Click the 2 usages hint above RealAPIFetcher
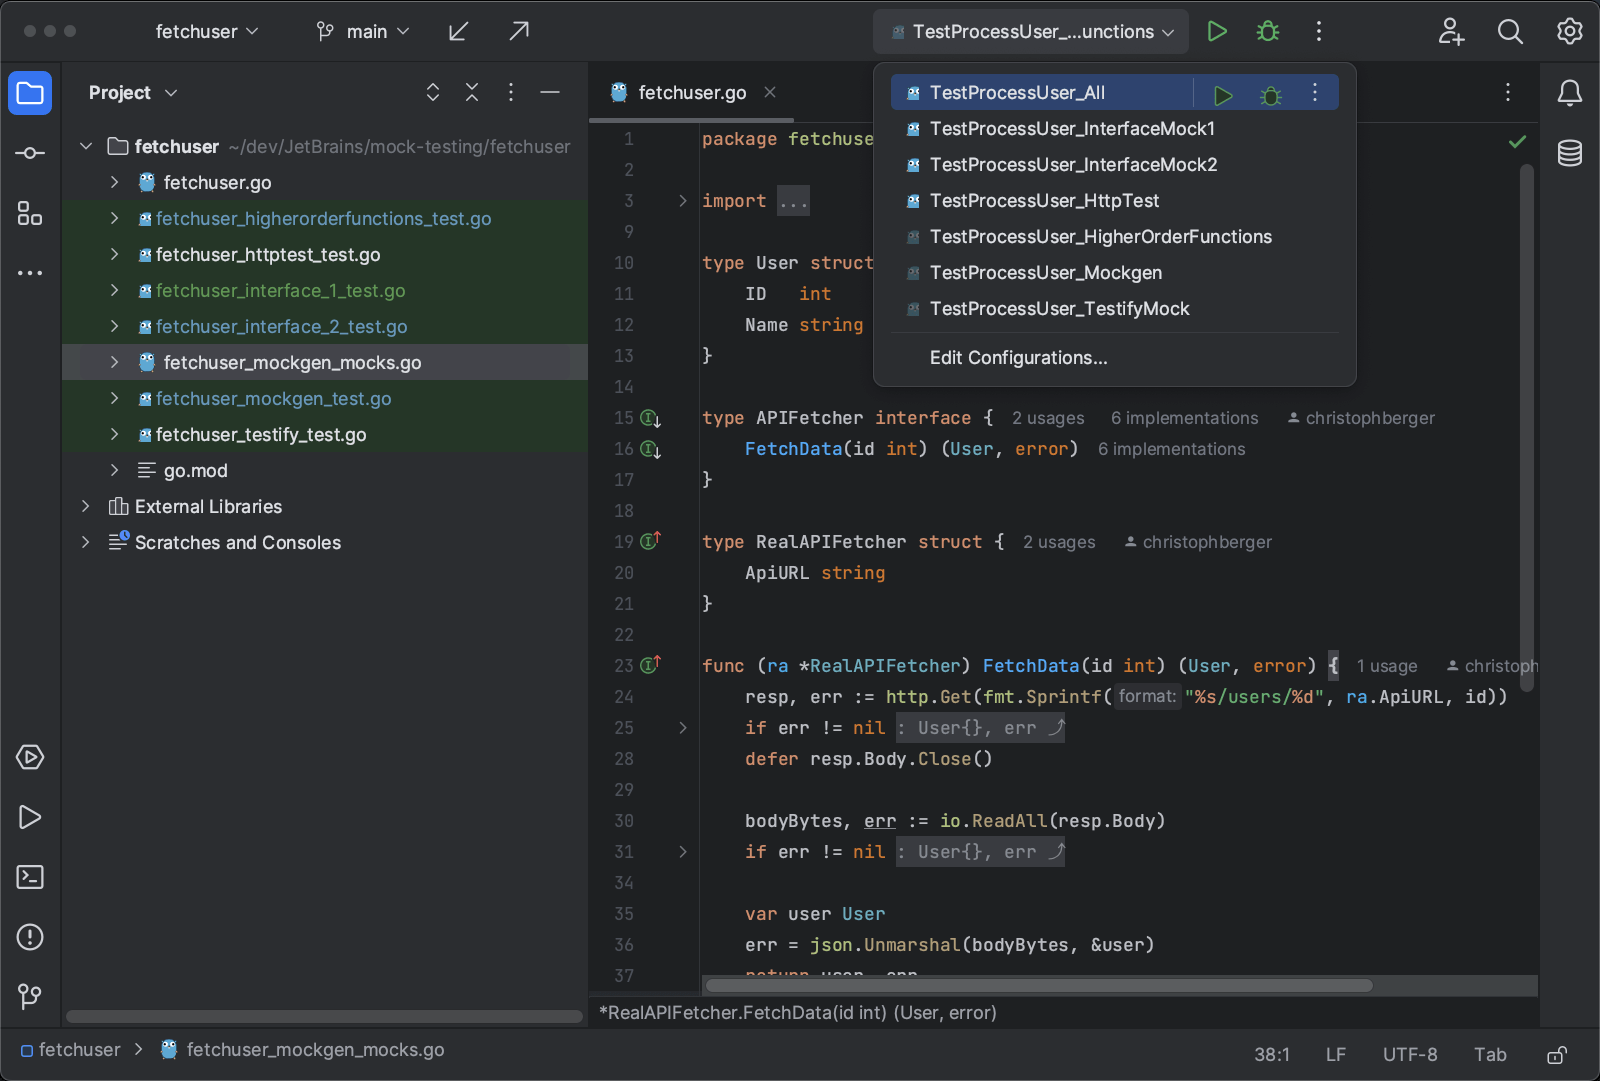 click(1058, 542)
